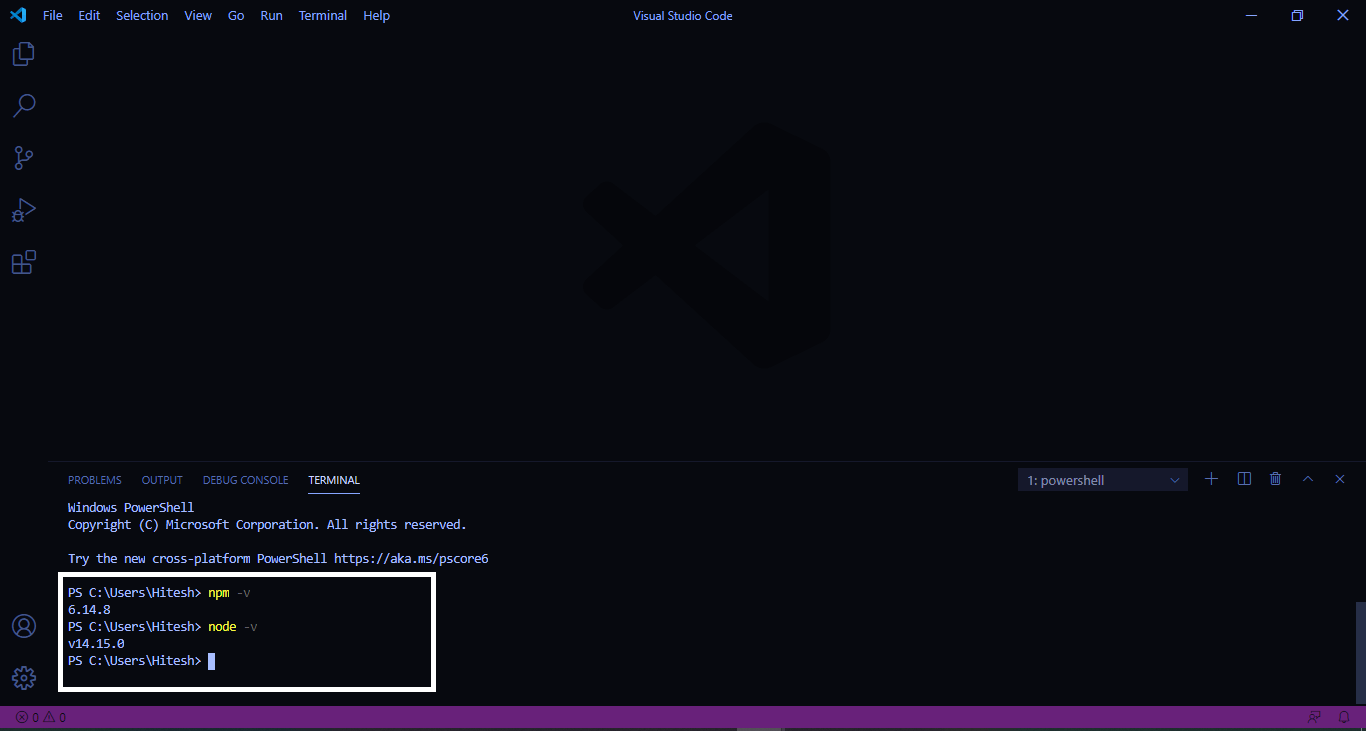Open the Run menu
1366x731 pixels.
(271, 15)
